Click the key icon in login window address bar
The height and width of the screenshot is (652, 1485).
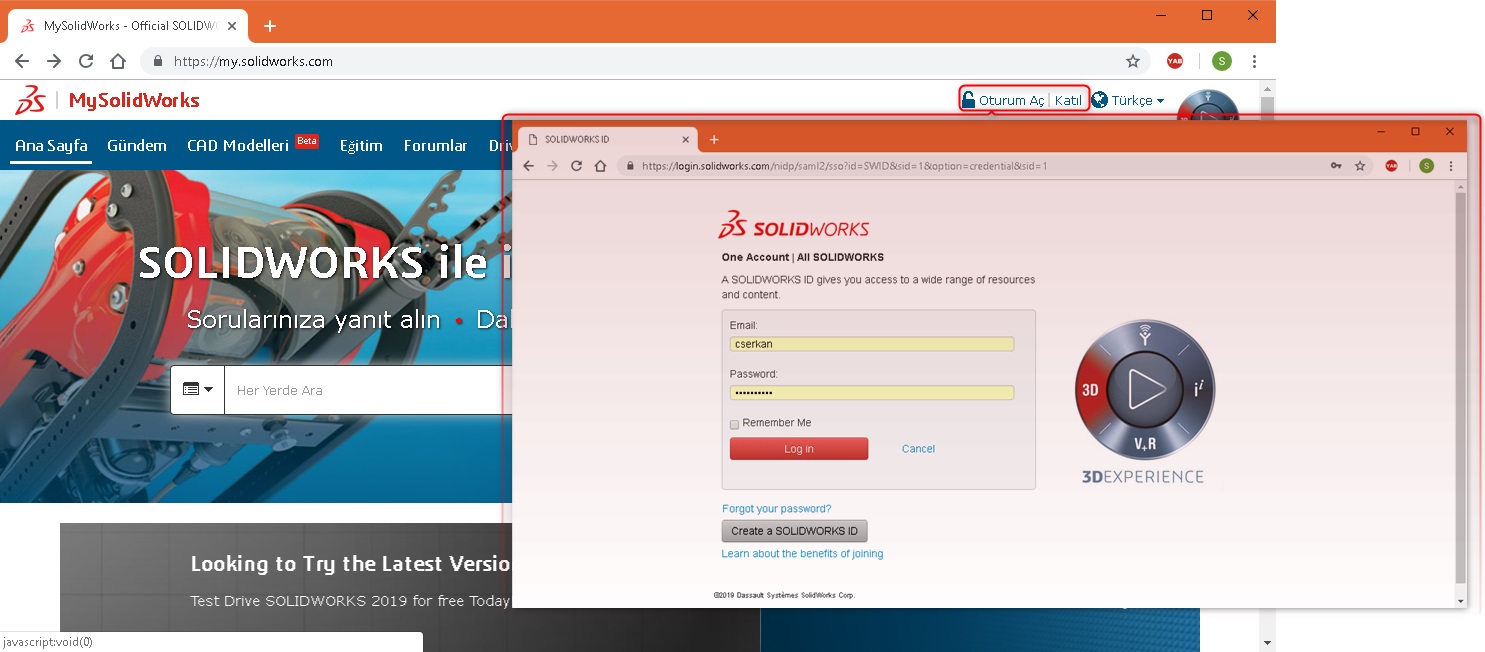1336,166
